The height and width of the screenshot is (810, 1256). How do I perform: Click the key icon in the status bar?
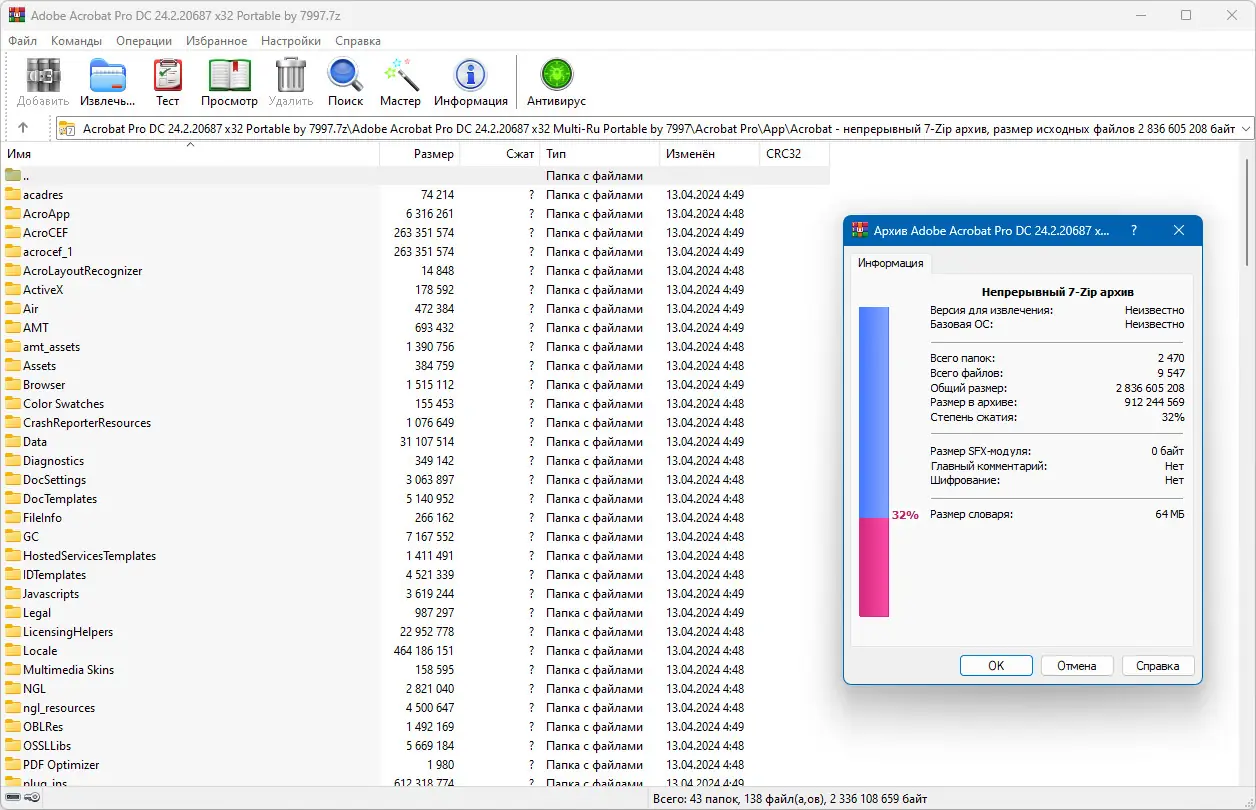point(31,797)
